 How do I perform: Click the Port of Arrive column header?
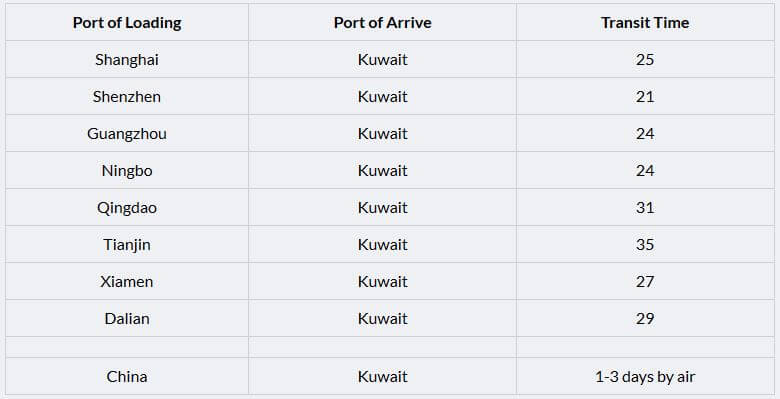382,22
